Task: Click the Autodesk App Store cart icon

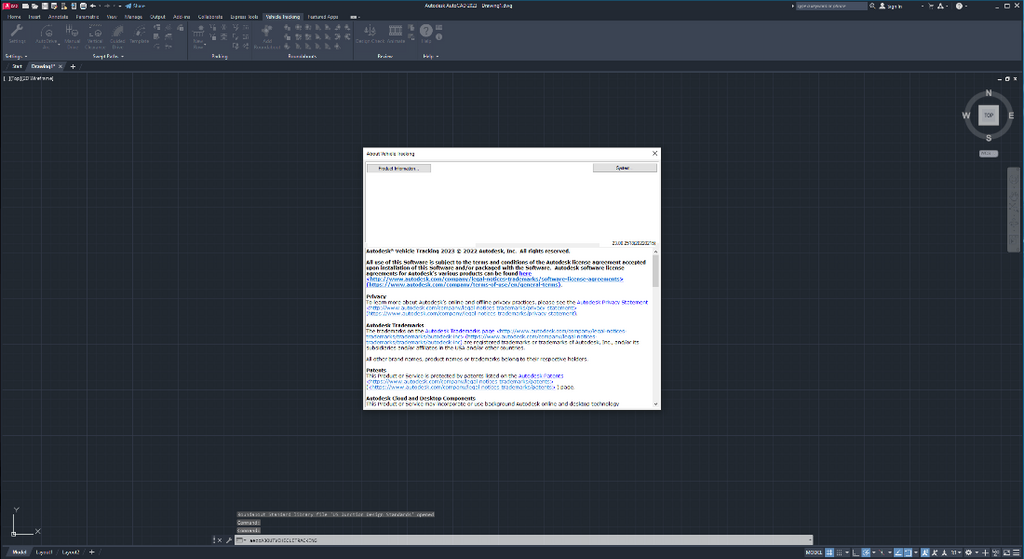Action: (x=931, y=6)
